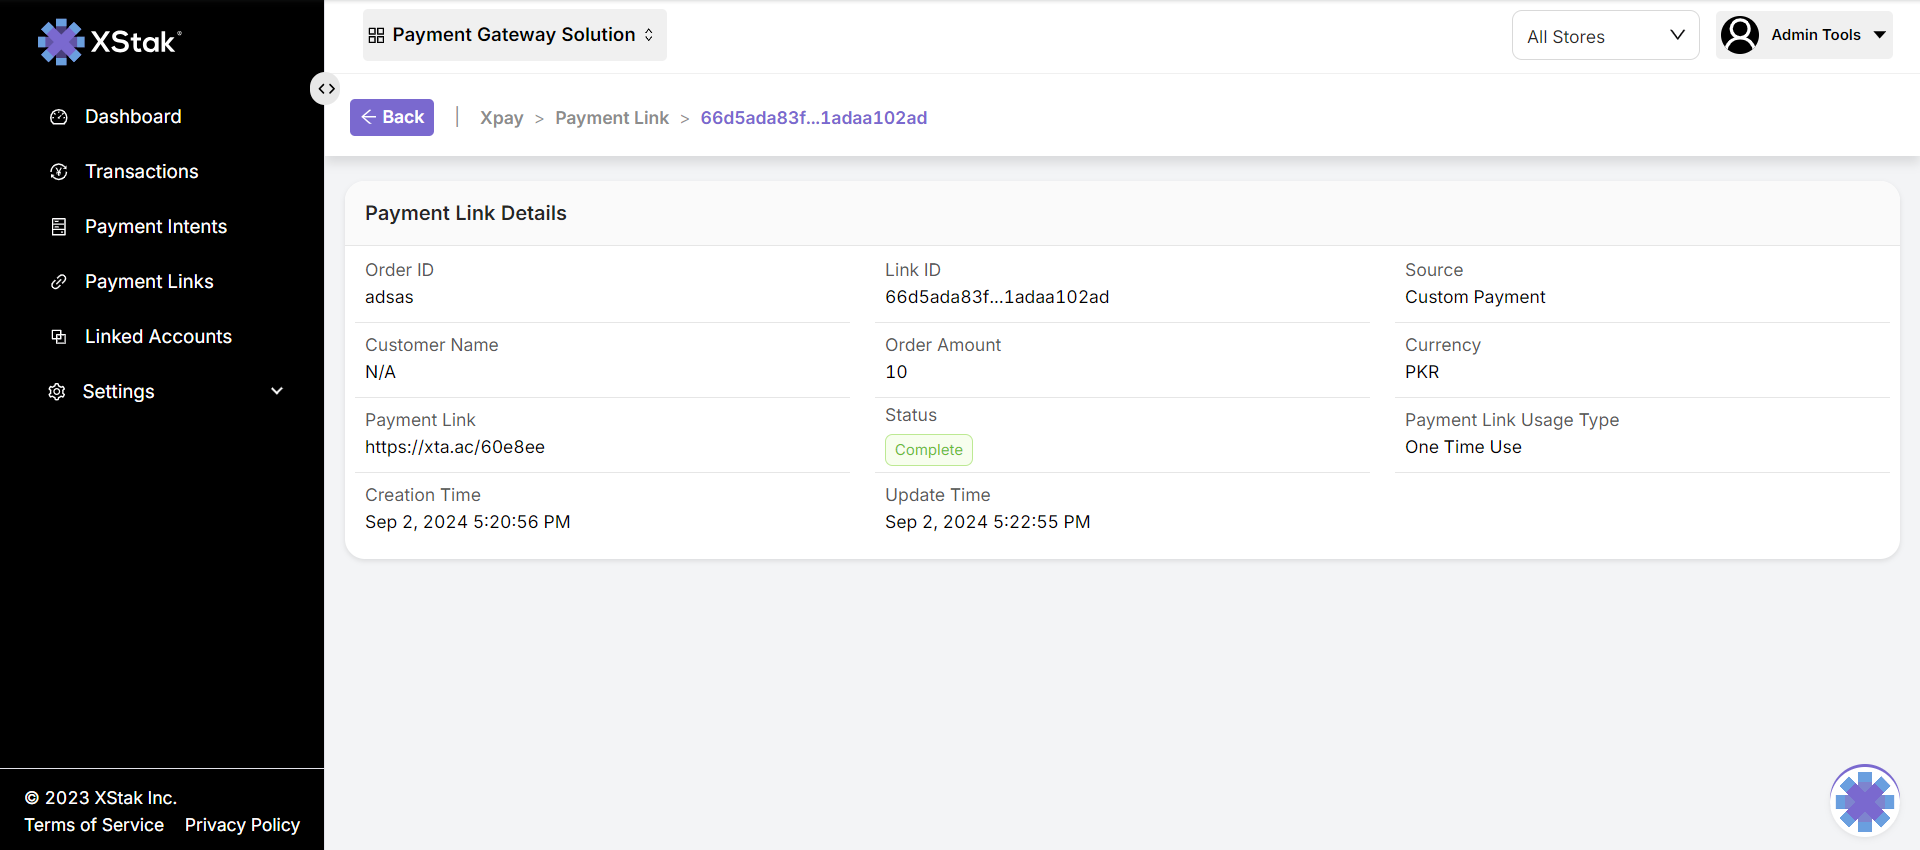Open the Privacy Policy footer link
Viewport: 1920px width, 850px height.
coord(242,825)
